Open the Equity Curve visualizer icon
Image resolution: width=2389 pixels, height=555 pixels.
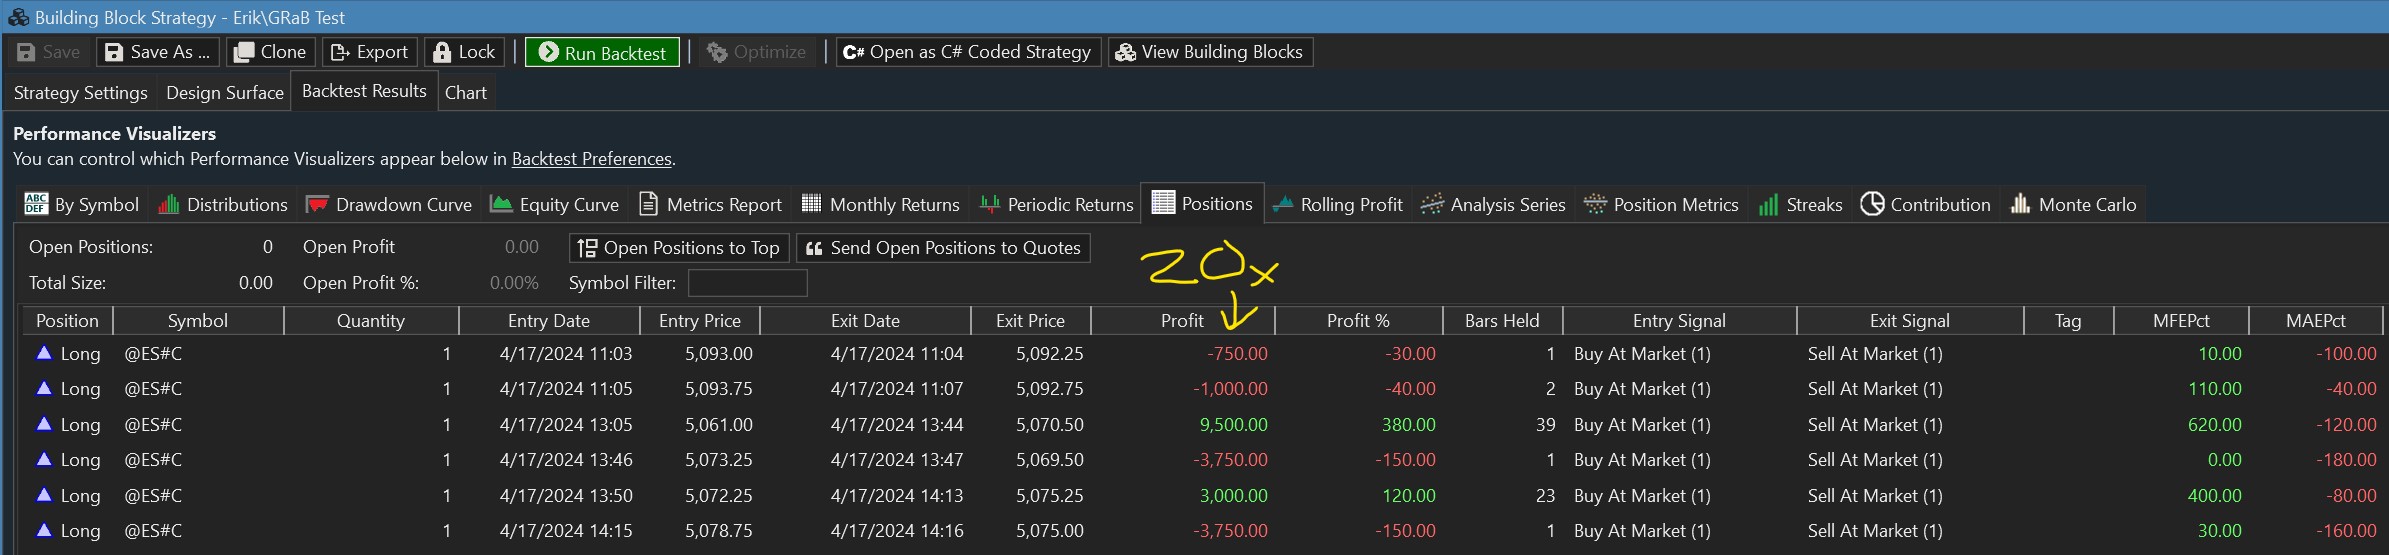click(x=501, y=204)
